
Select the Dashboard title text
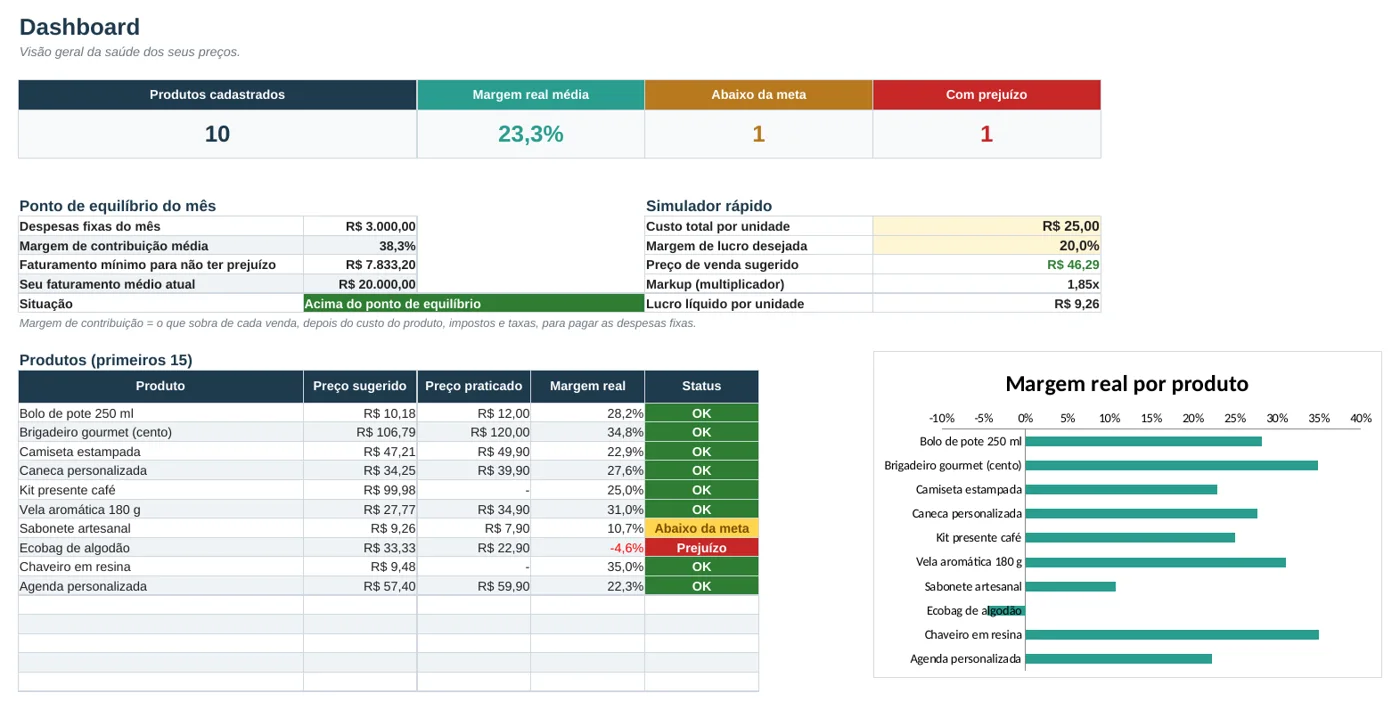point(79,27)
